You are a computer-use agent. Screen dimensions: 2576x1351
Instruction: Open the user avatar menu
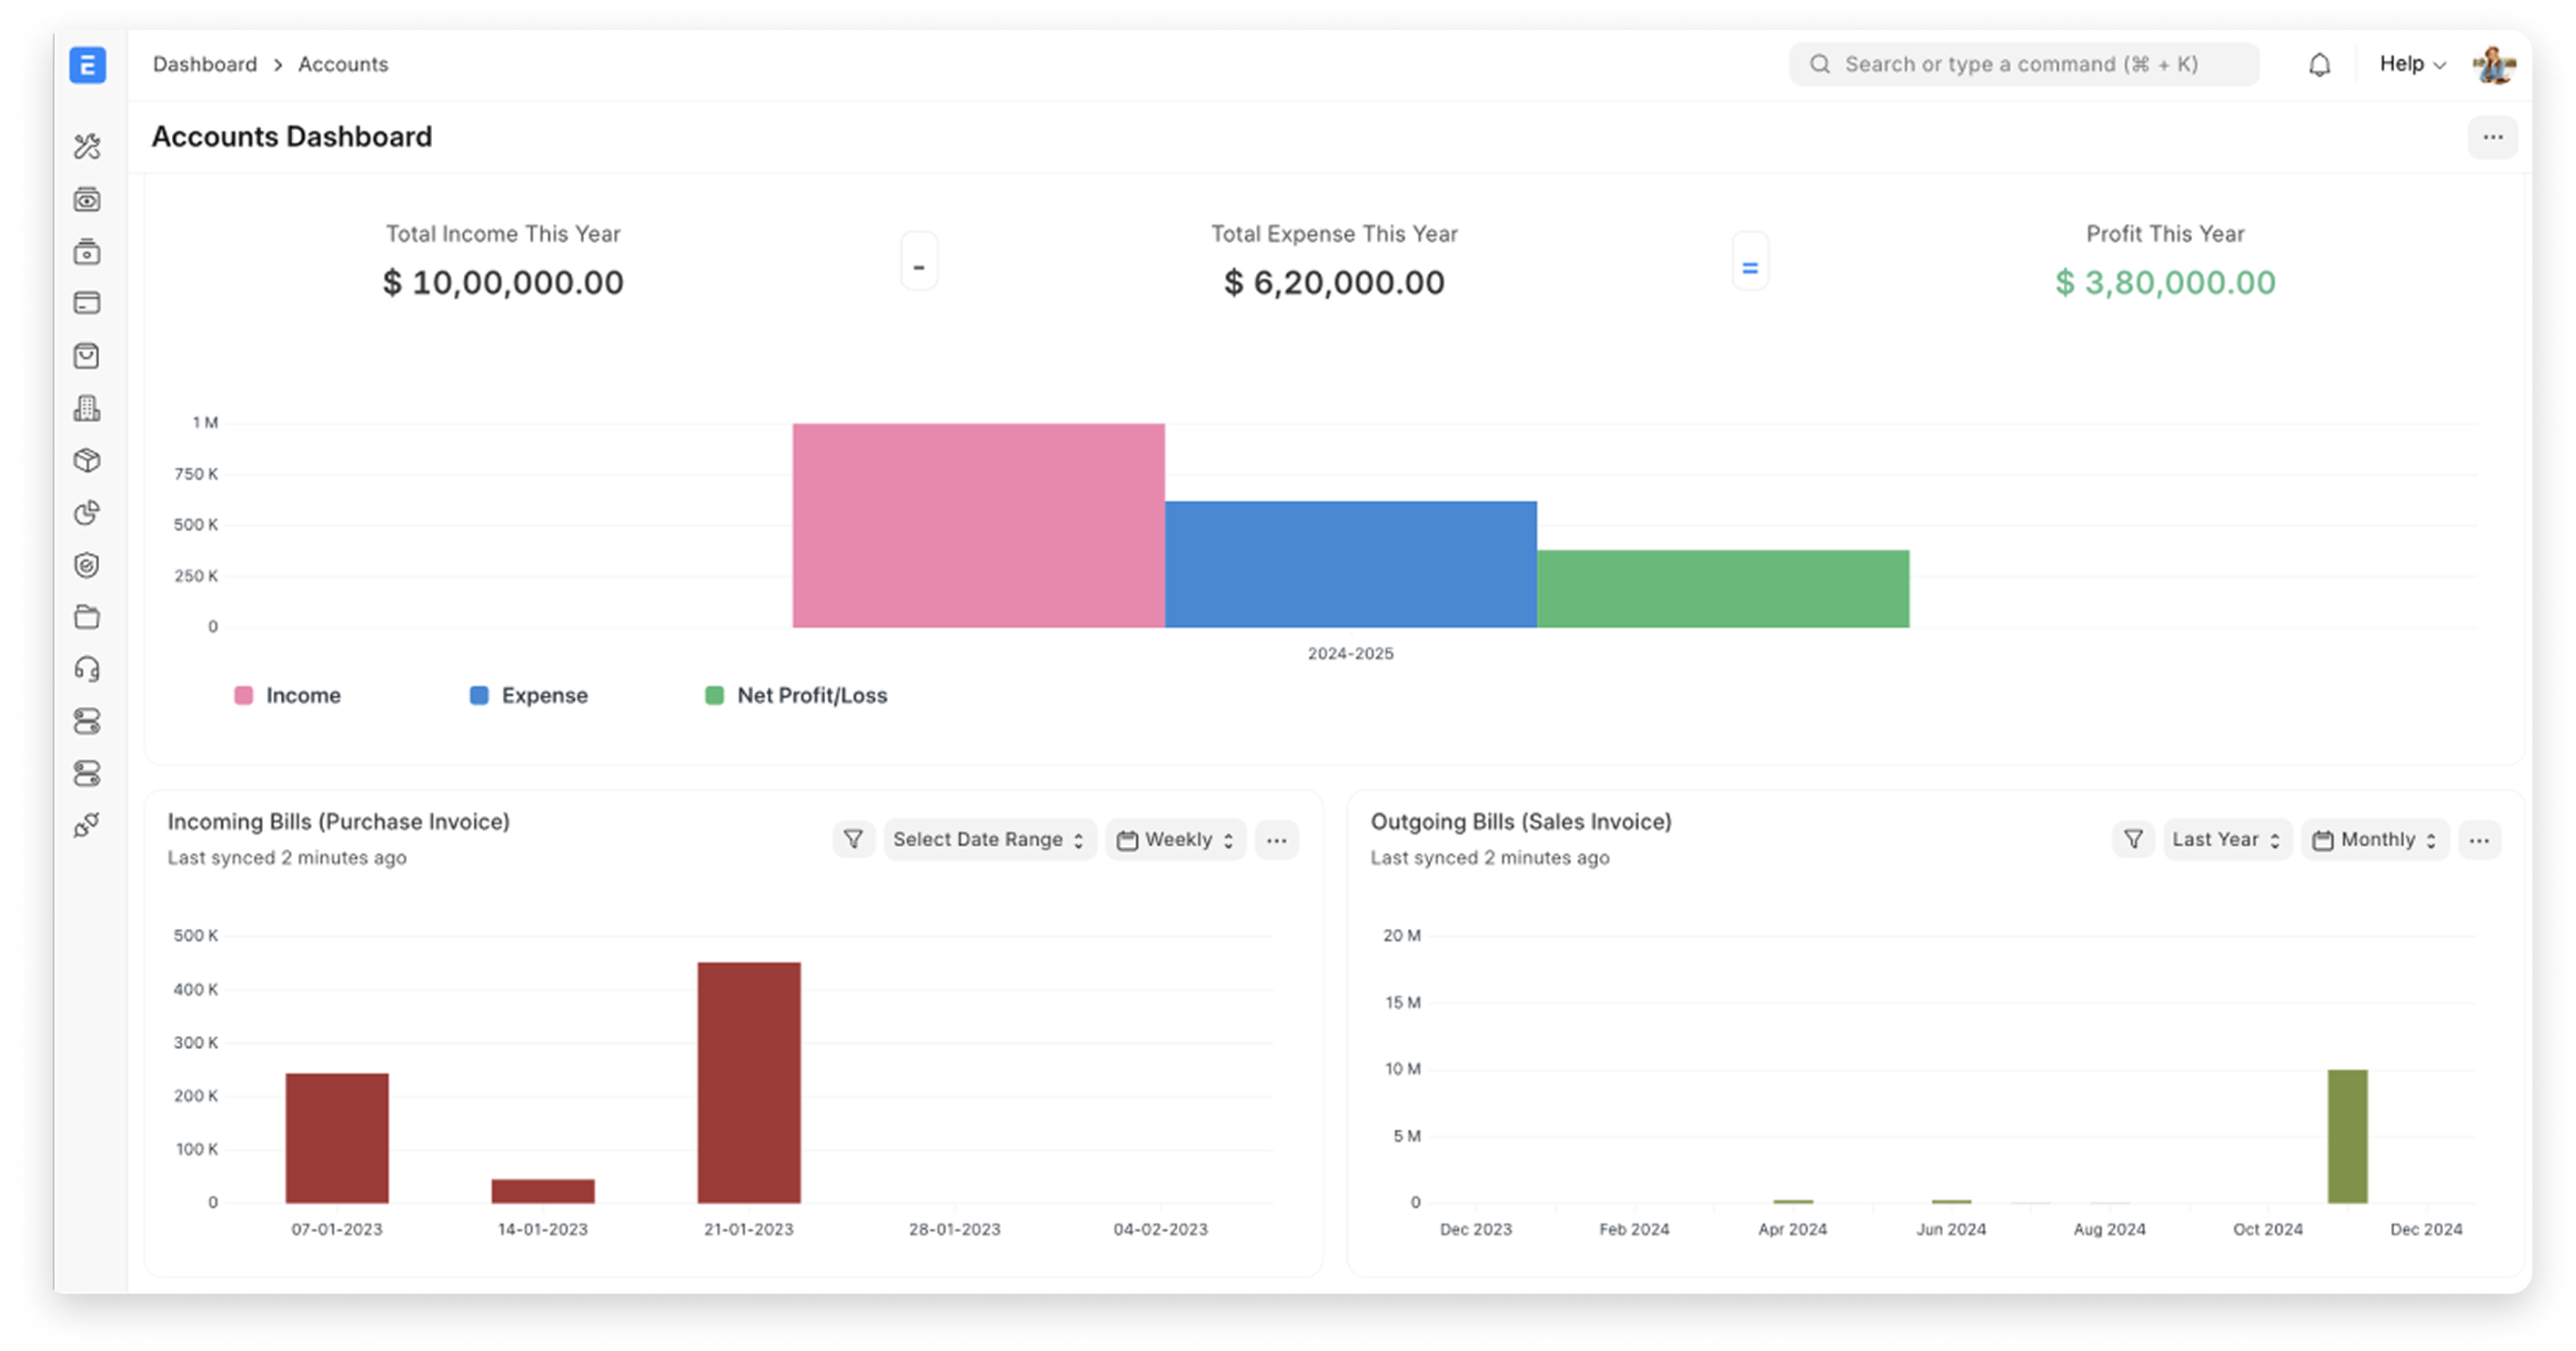pos(2493,65)
